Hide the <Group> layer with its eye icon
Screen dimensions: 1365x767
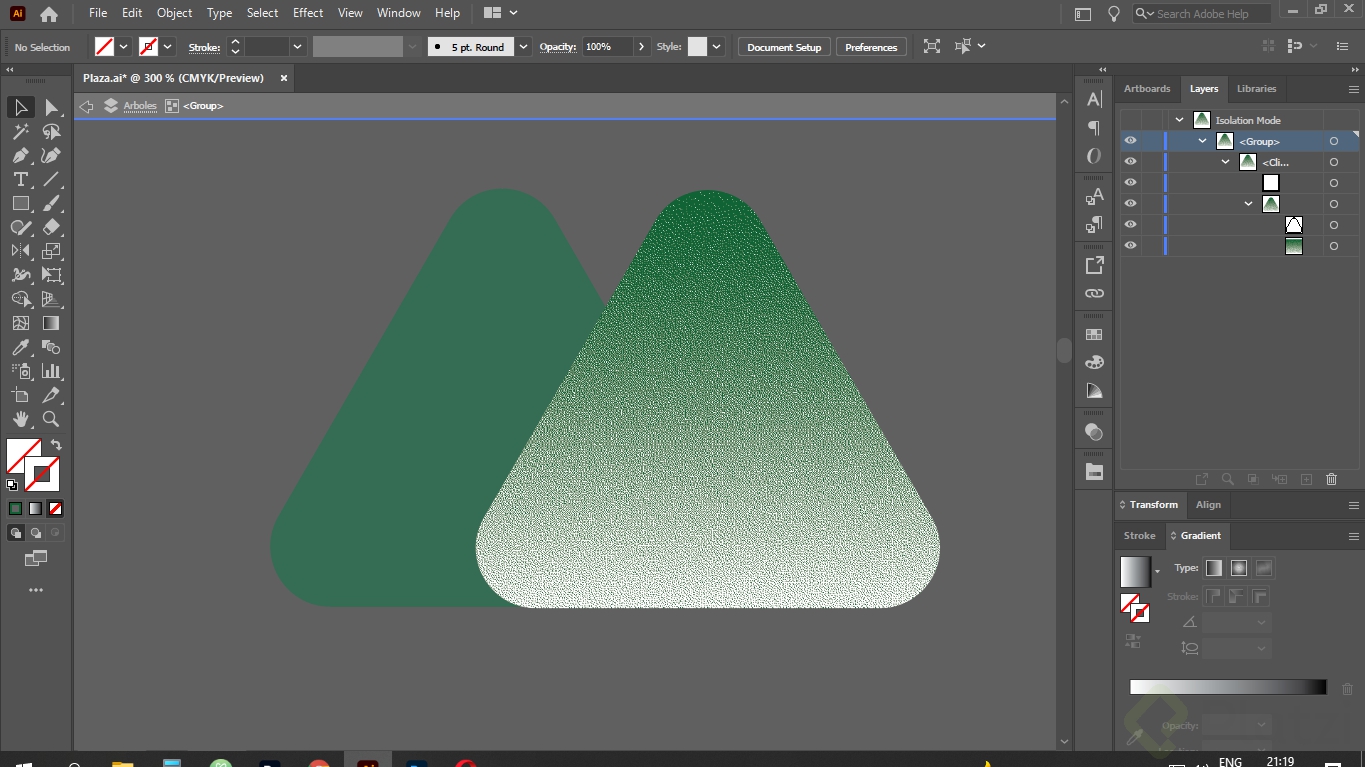coord(1130,141)
